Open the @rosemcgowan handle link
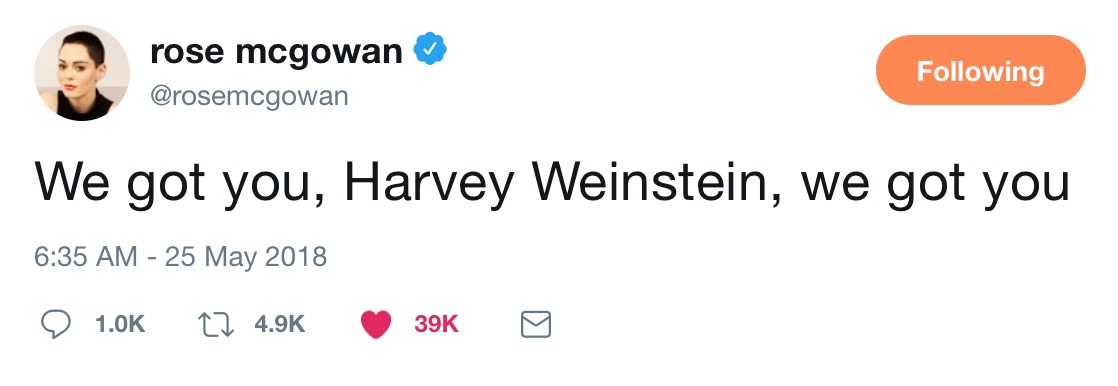The height and width of the screenshot is (386, 1118). coord(249,95)
